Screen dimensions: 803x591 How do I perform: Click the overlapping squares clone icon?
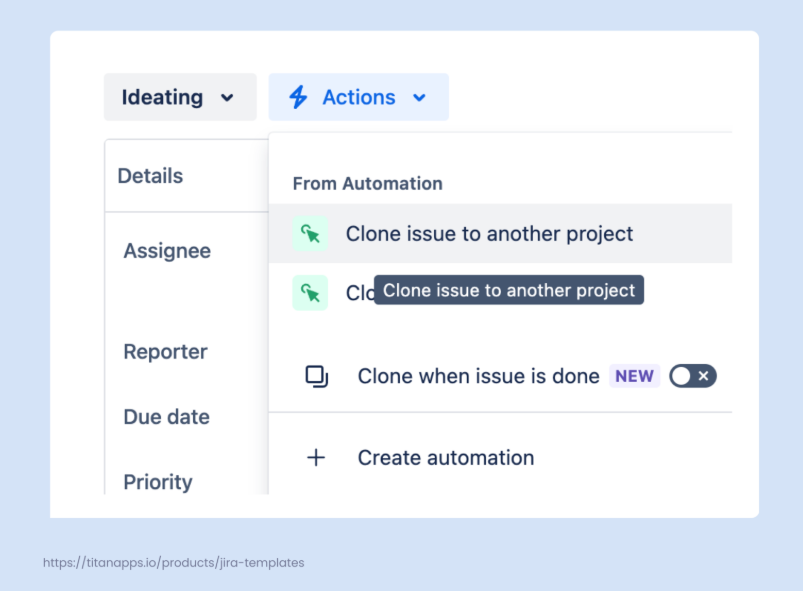click(x=316, y=376)
